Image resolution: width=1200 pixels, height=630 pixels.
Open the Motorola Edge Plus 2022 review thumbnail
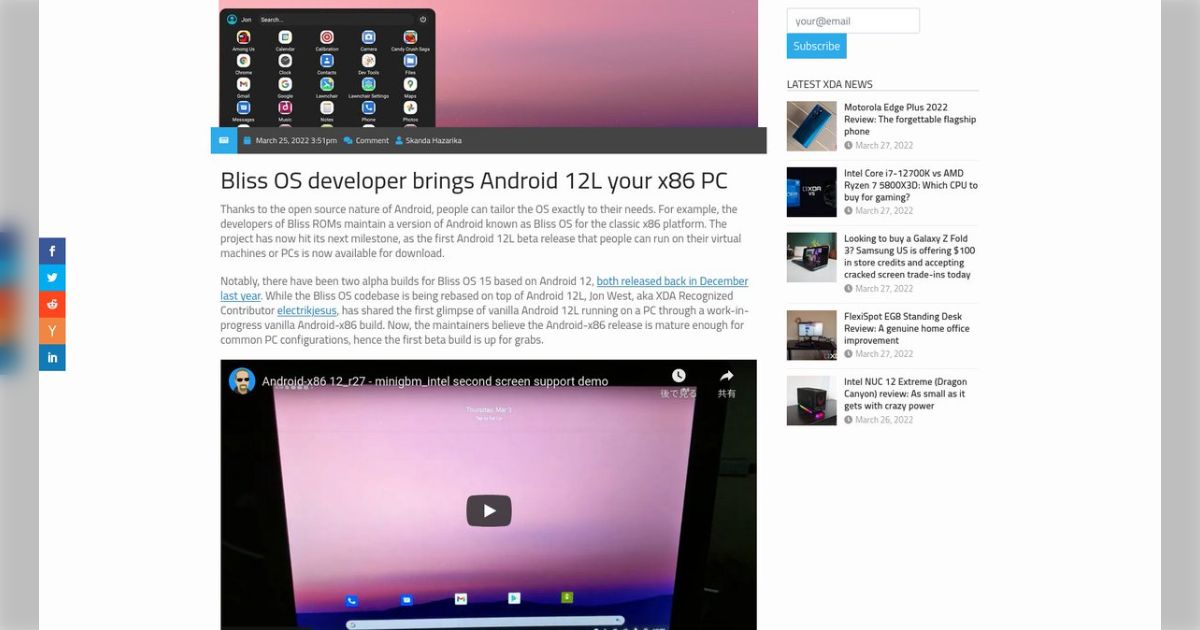pyautogui.click(x=811, y=125)
